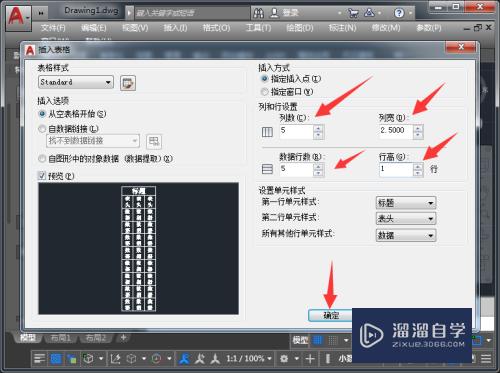Click the 列数 columns input field
500x373 pixels.
coord(297,131)
